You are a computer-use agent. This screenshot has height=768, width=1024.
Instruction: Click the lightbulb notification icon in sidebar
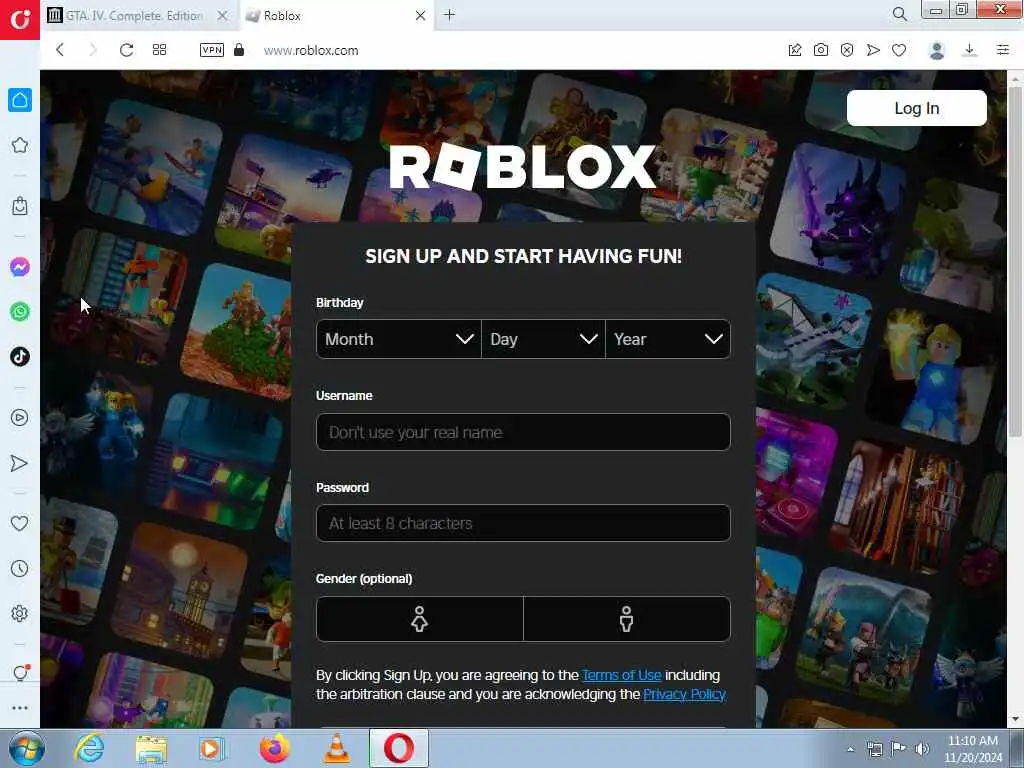click(21, 673)
